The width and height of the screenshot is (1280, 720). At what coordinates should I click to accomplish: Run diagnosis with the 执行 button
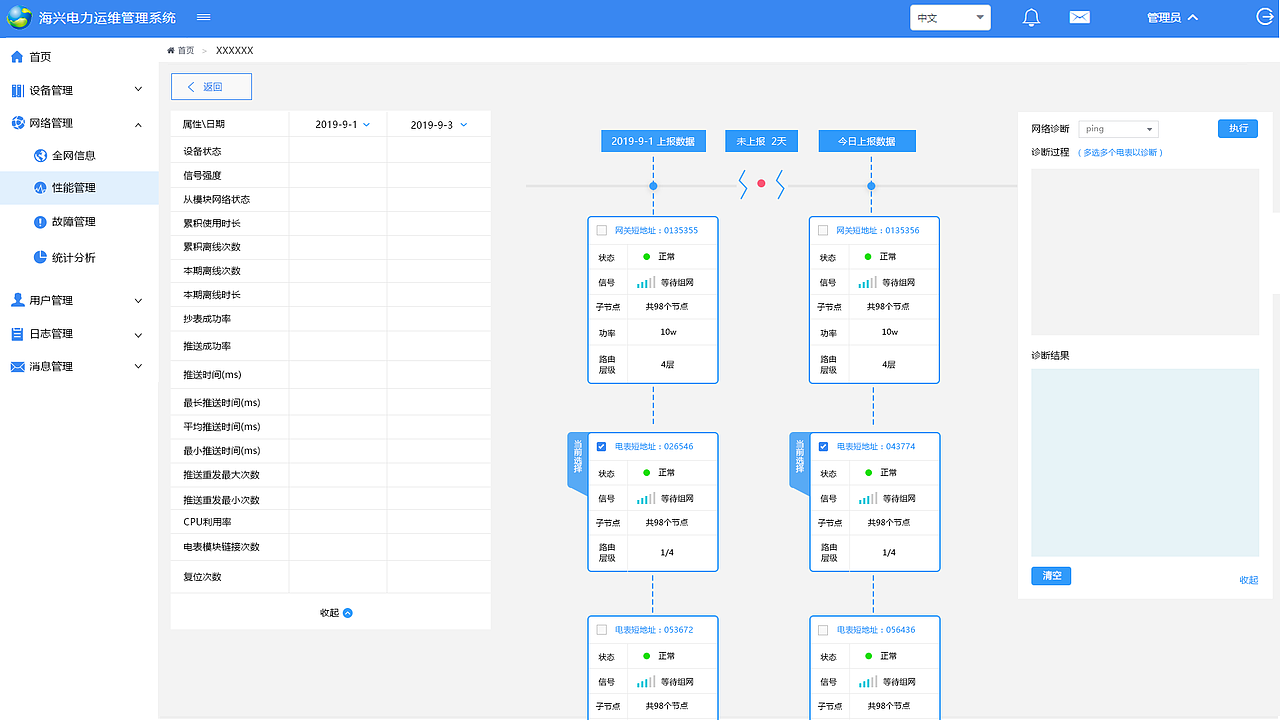click(1238, 129)
